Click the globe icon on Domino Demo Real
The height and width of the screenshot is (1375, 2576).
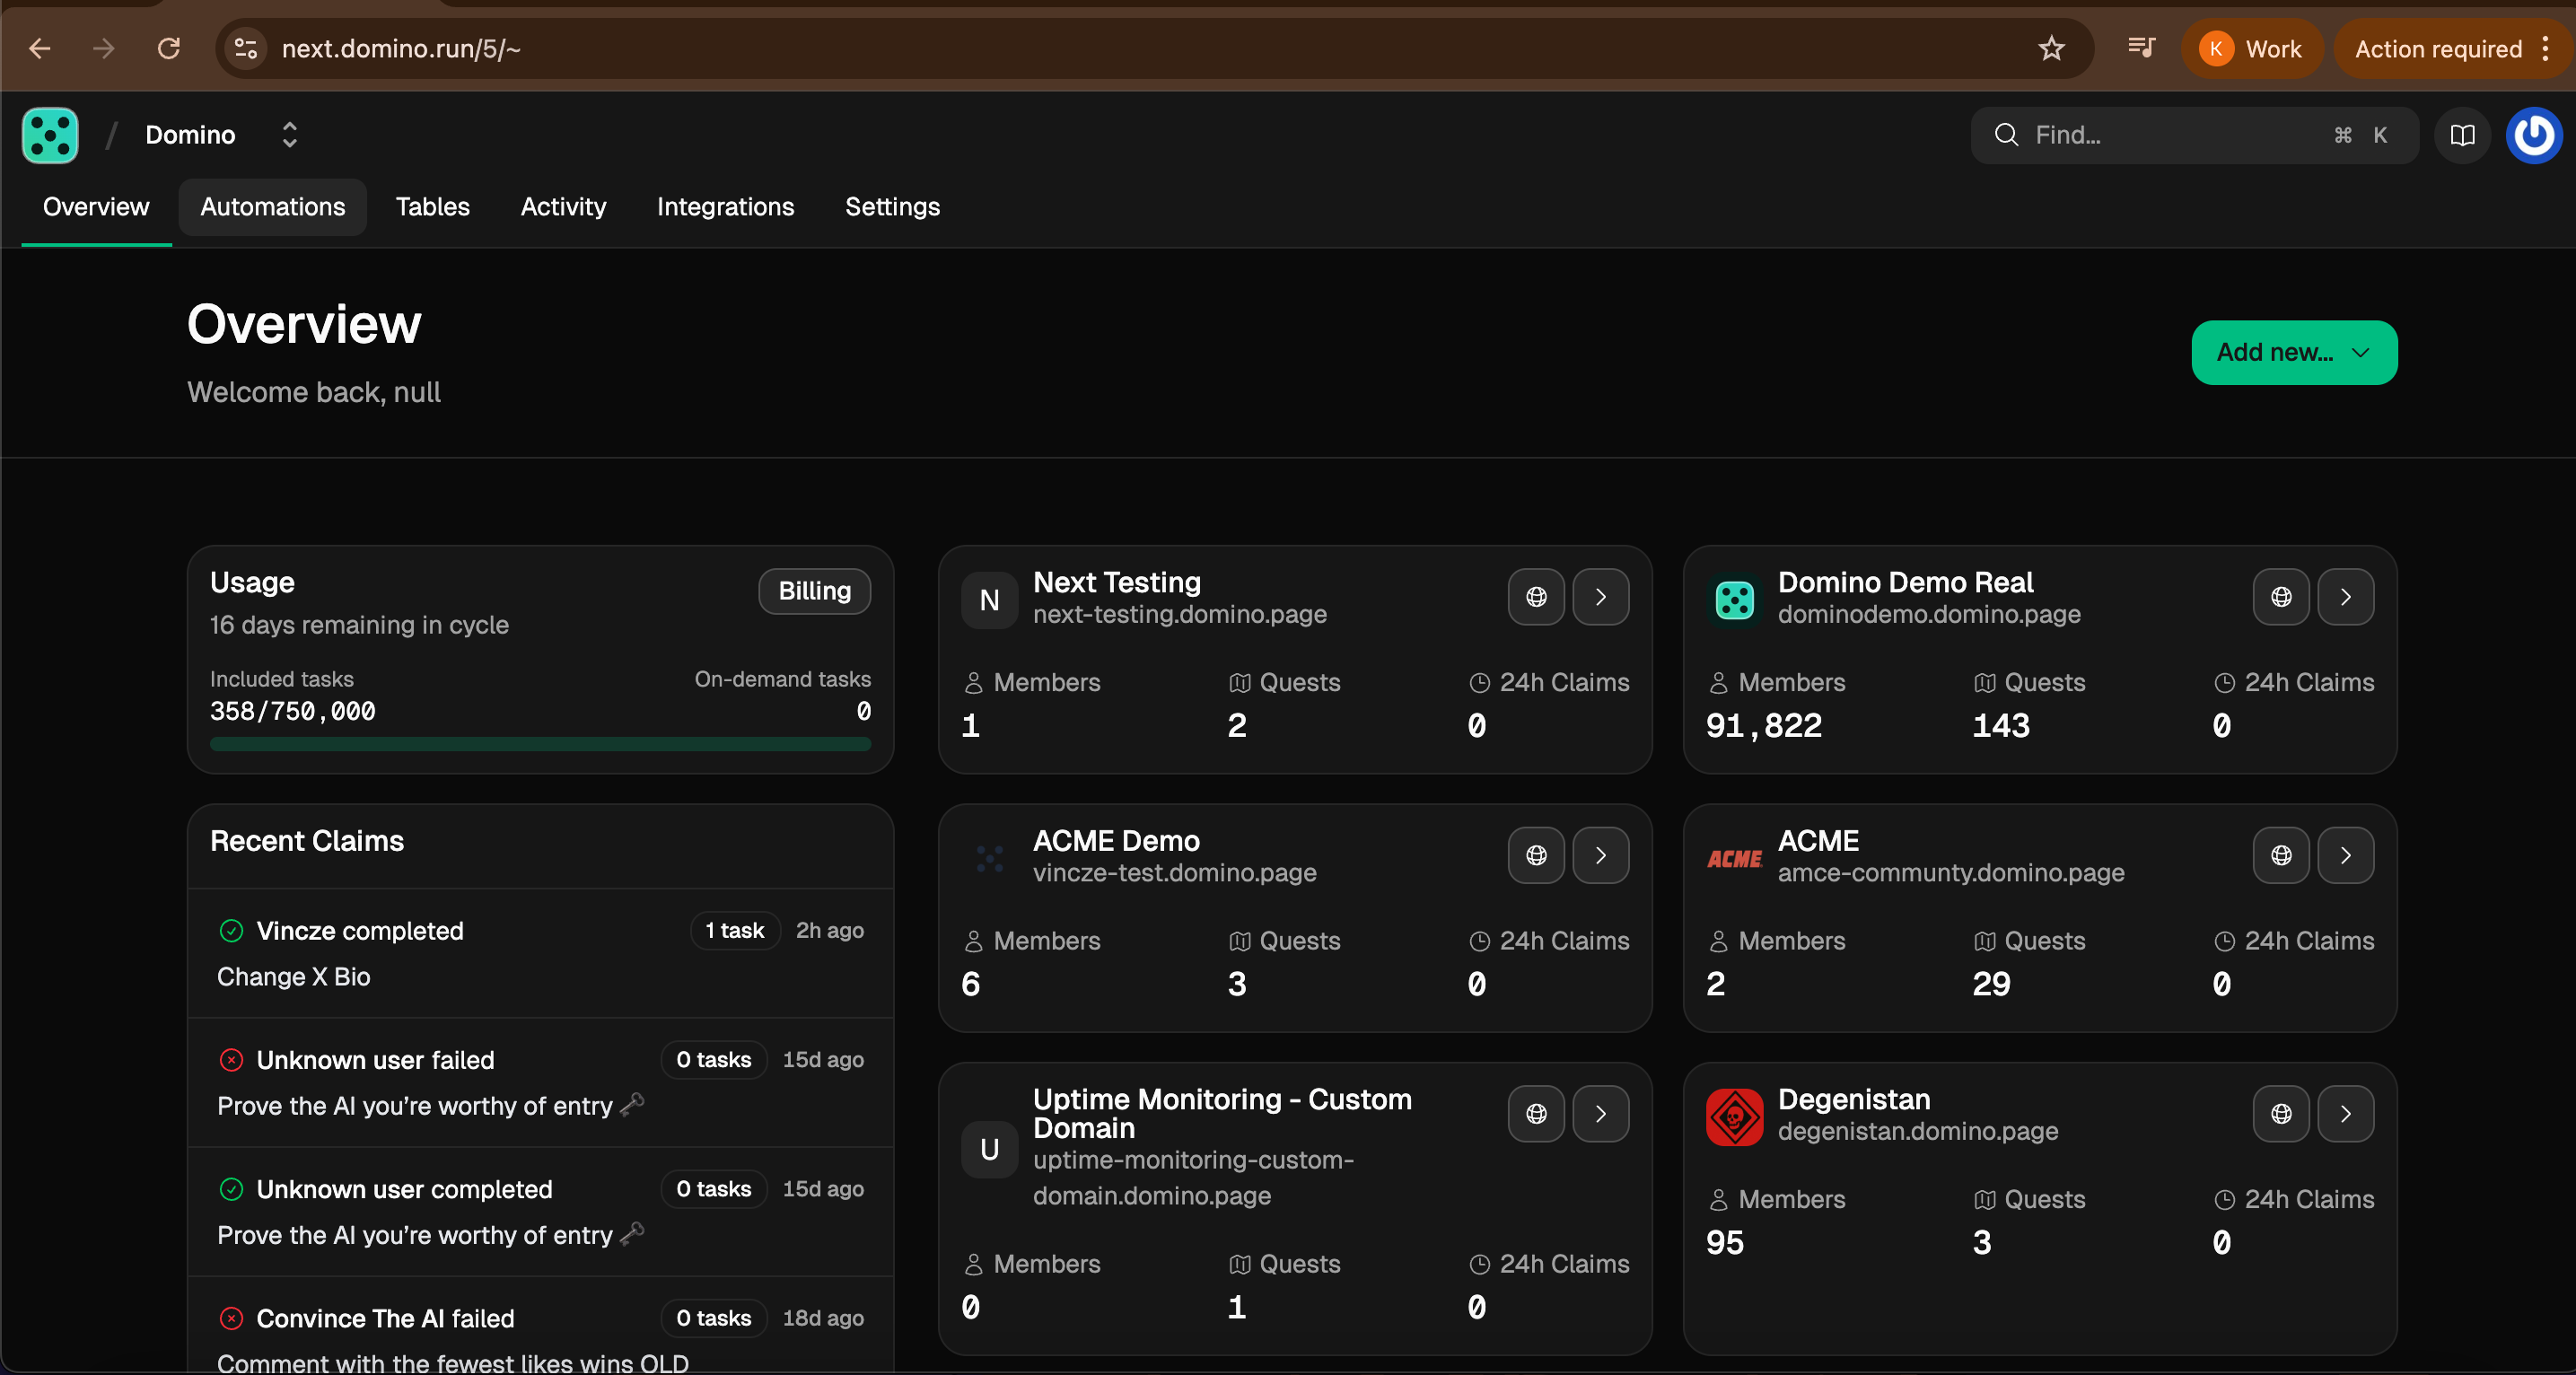[x=2281, y=597]
